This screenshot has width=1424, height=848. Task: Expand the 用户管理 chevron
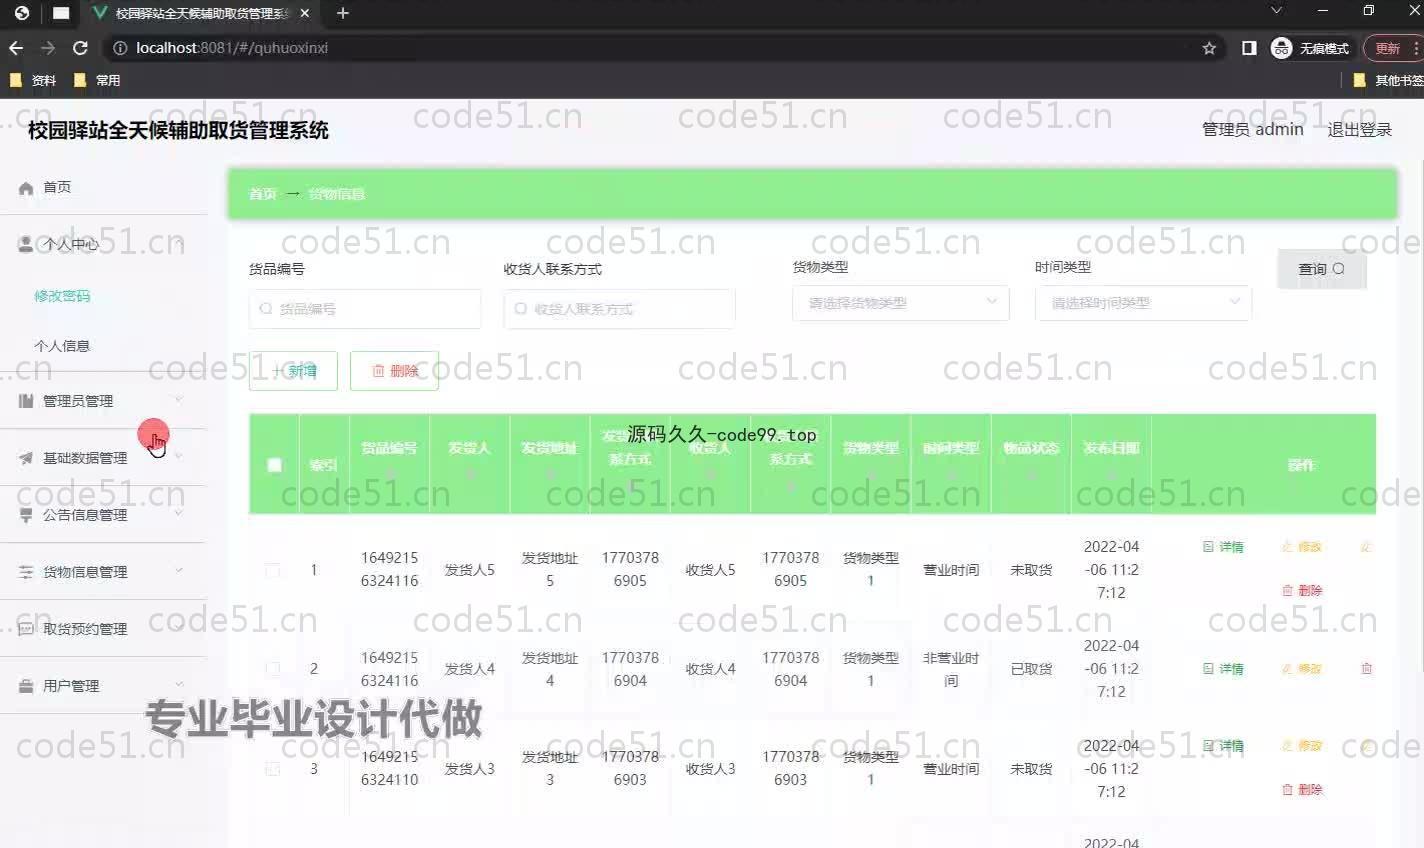coord(179,685)
